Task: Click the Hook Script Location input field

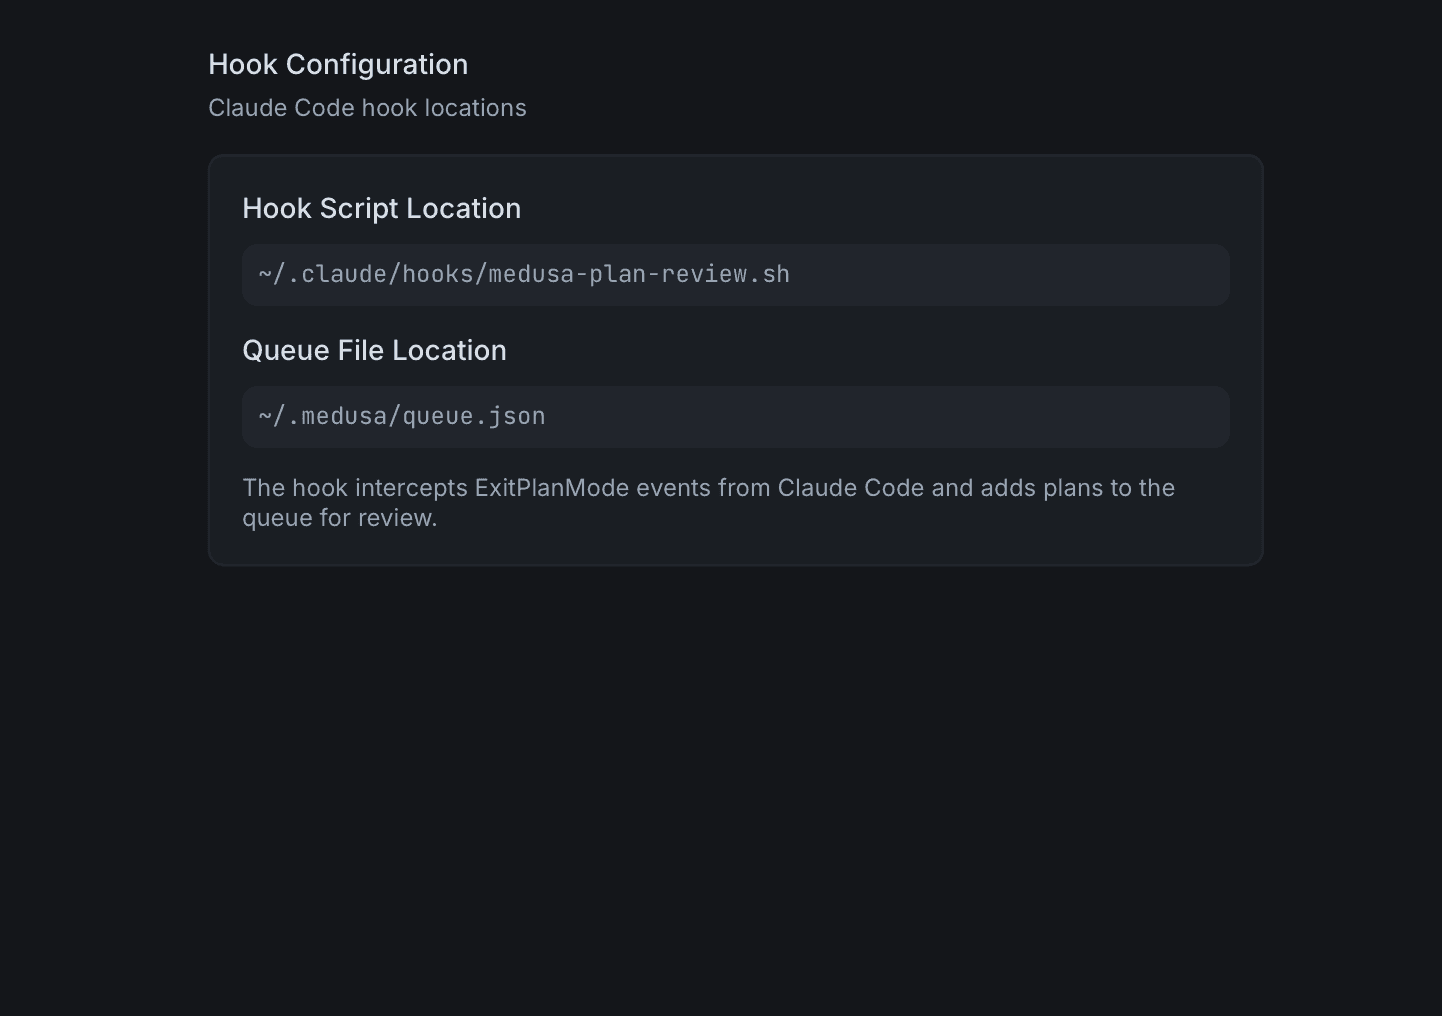Action: [x=735, y=274]
